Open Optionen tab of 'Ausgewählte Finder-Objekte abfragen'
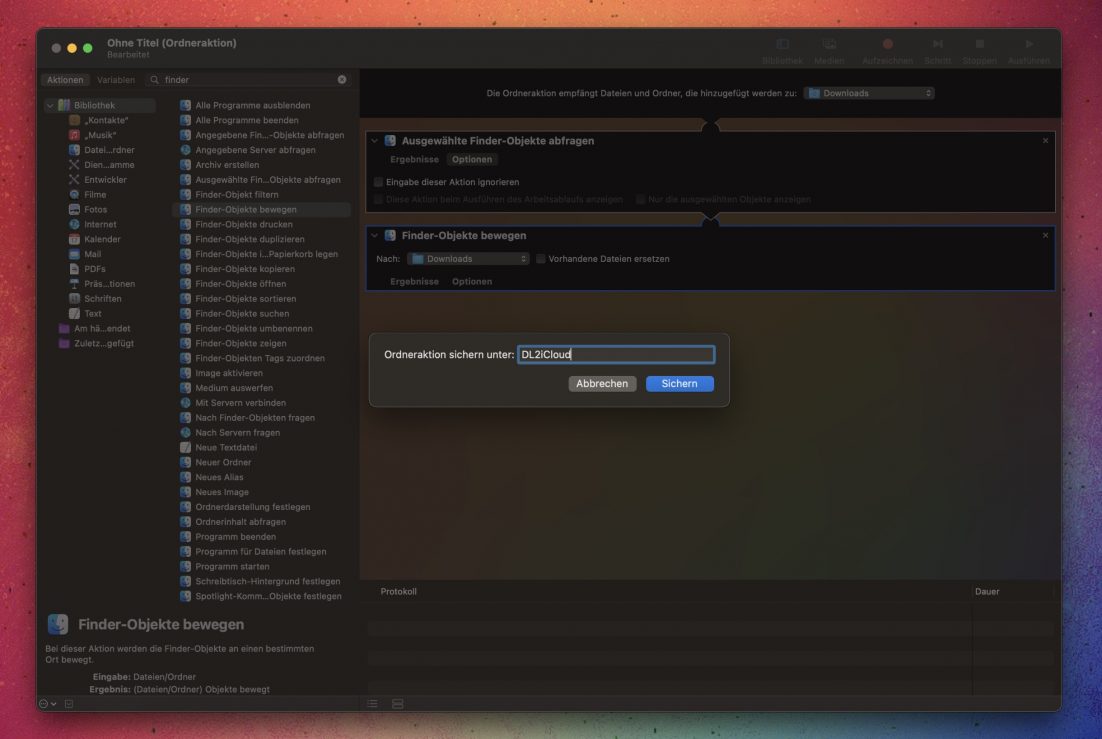 (472, 160)
